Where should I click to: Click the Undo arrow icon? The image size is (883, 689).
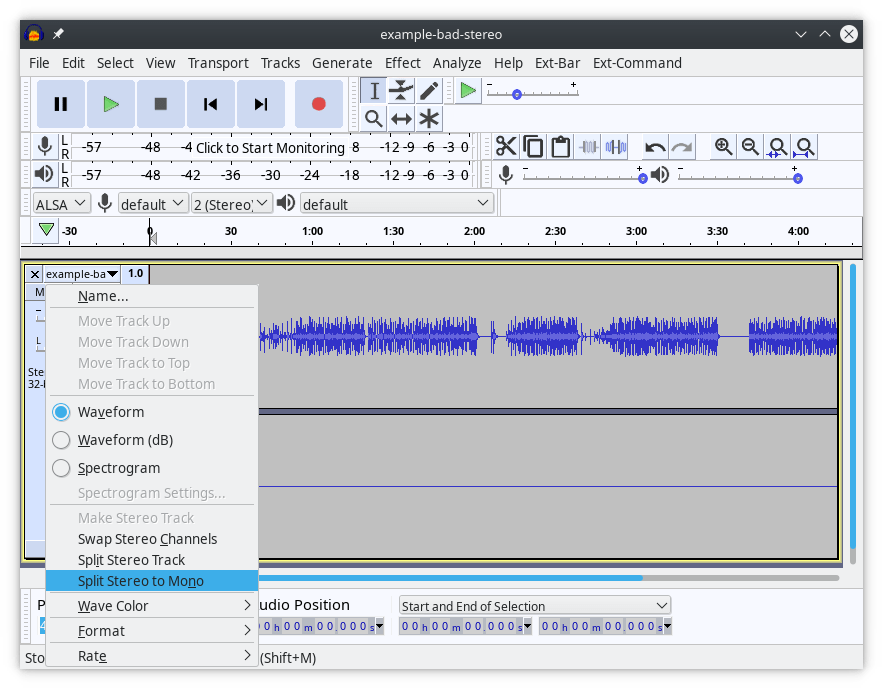point(655,146)
